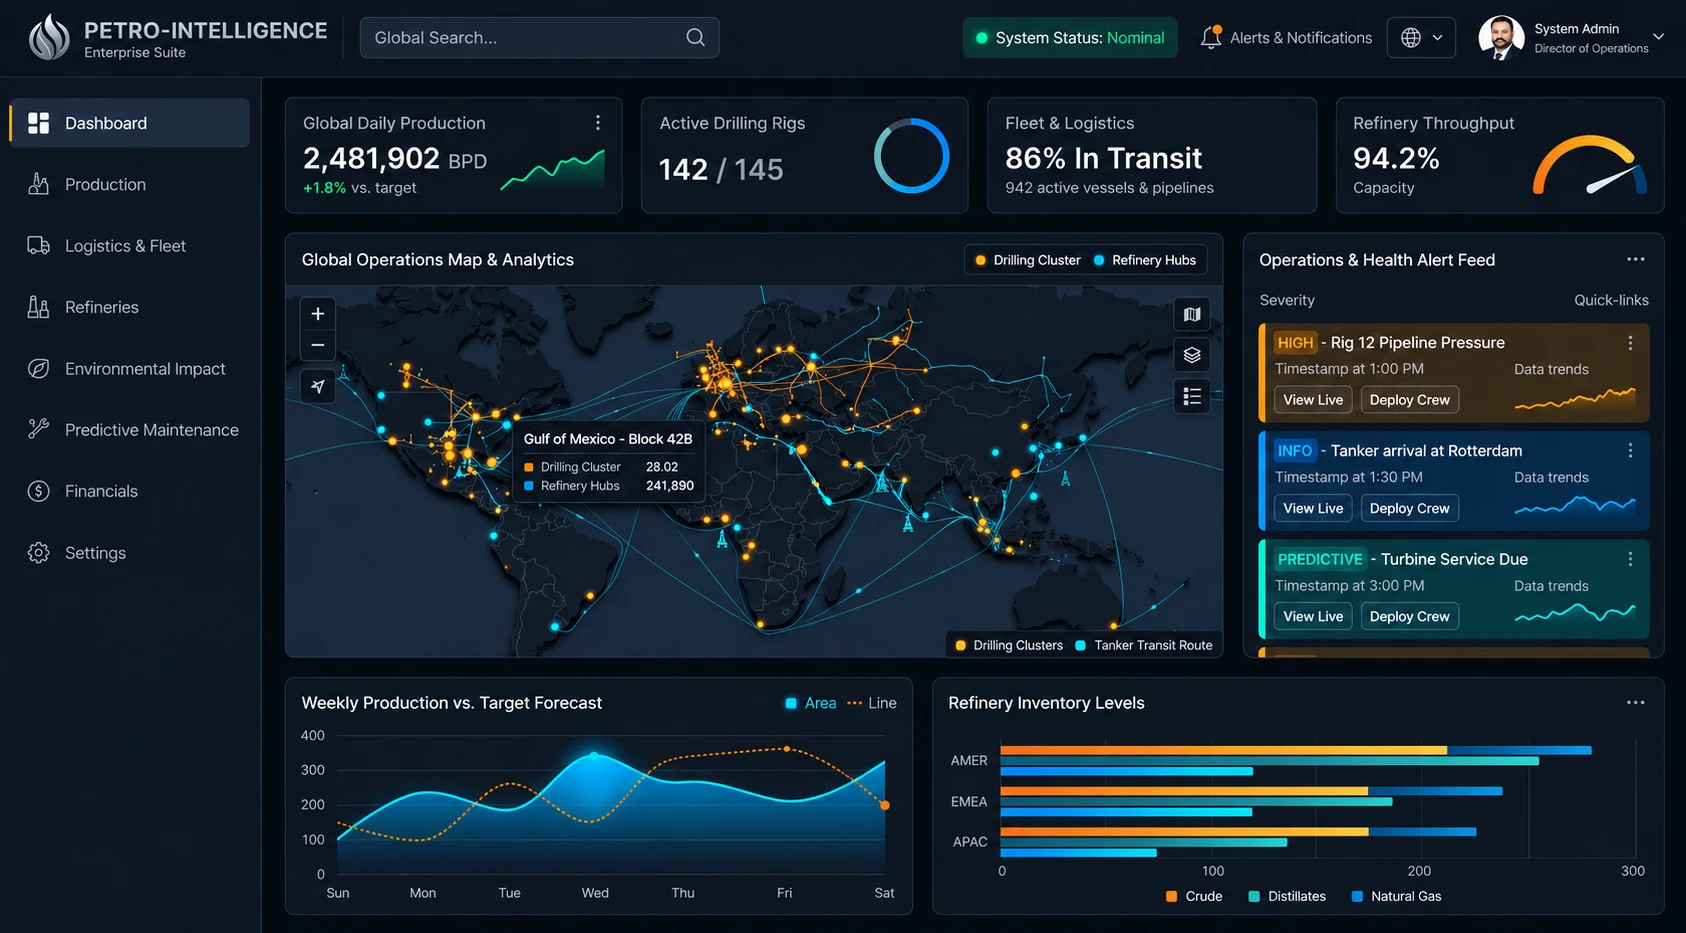Open the map list legend icon
Viewport: 1686px width, 933px height.
[1192, 397]
